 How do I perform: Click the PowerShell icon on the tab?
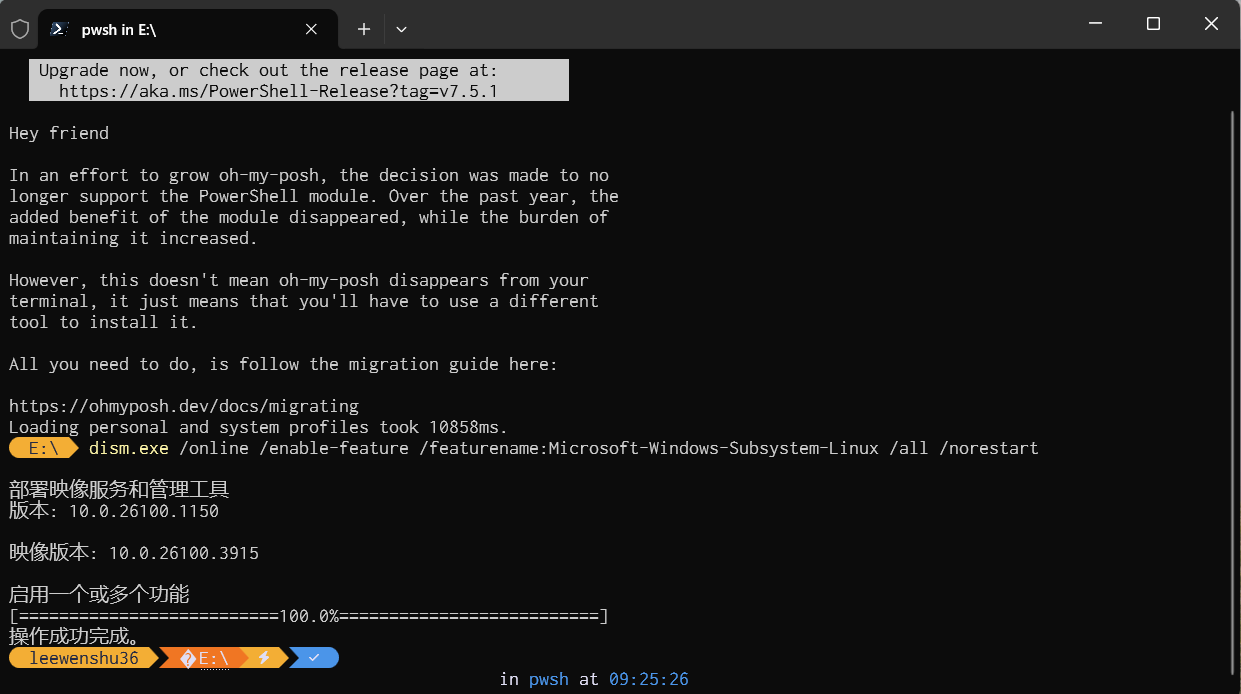tap(60, 29)
